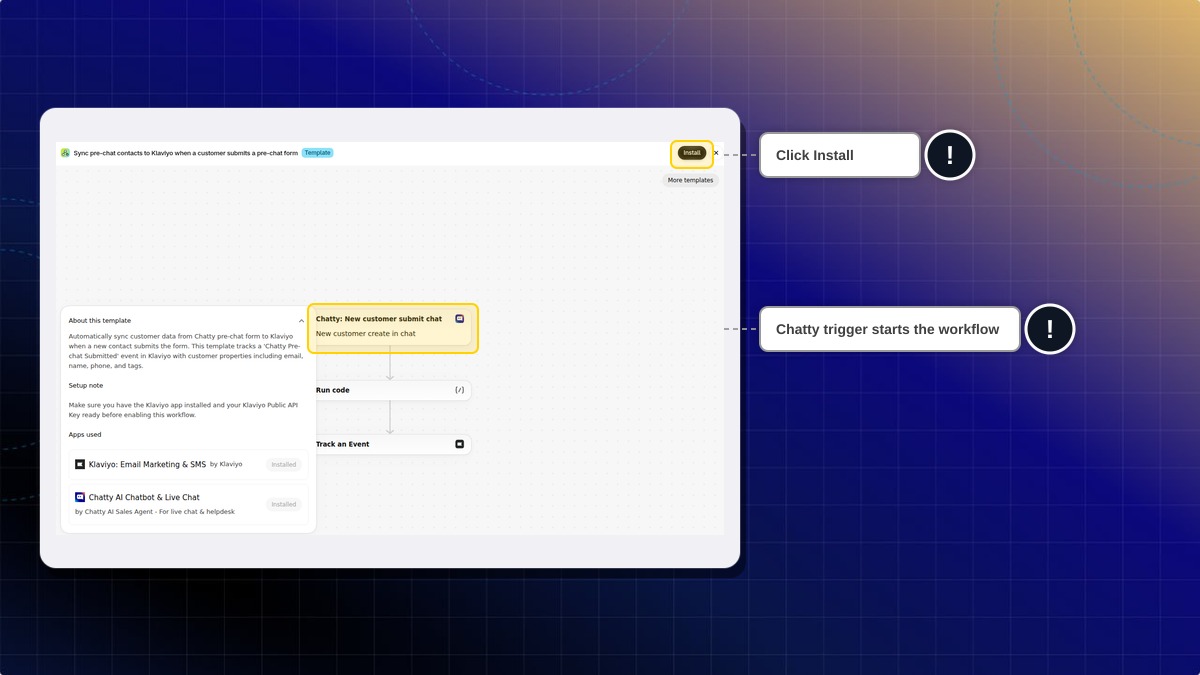Open Chatty AI Chatbot & Live Chat app
The width and height of the screenshot is (1200, 675).
pyautogui.click(x=144, y=497)
